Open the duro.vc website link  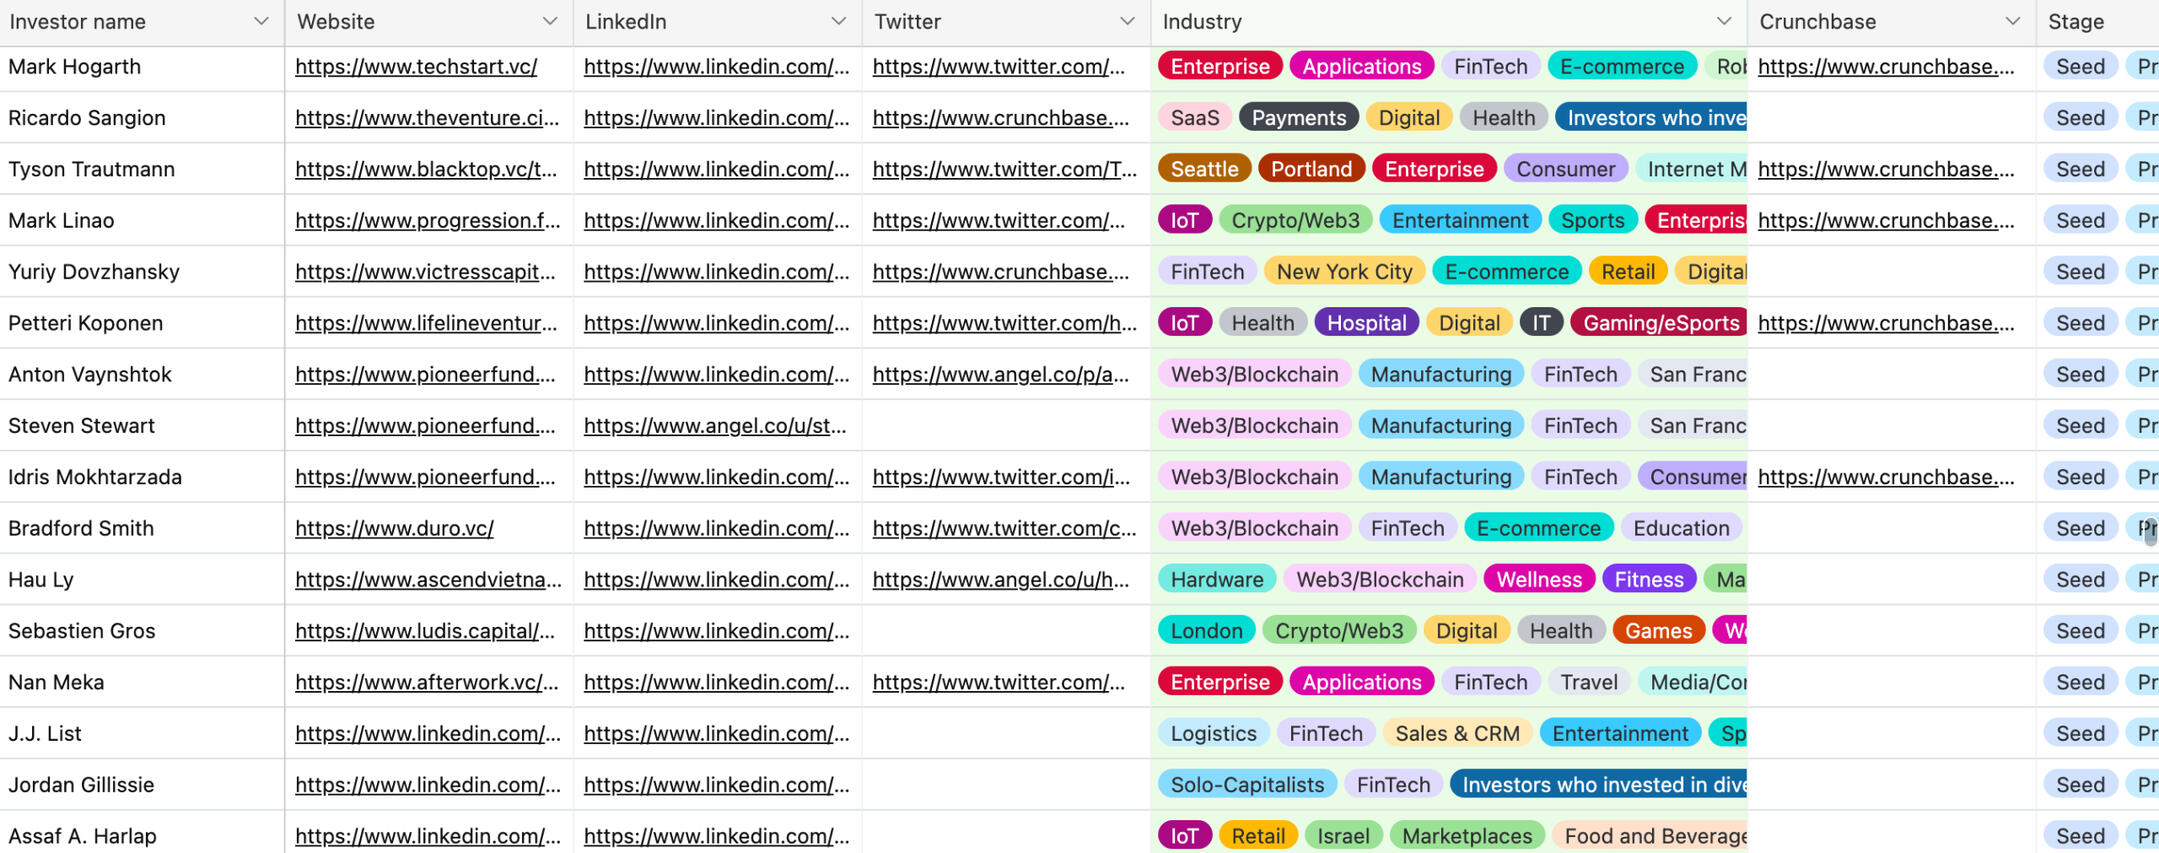394,528
